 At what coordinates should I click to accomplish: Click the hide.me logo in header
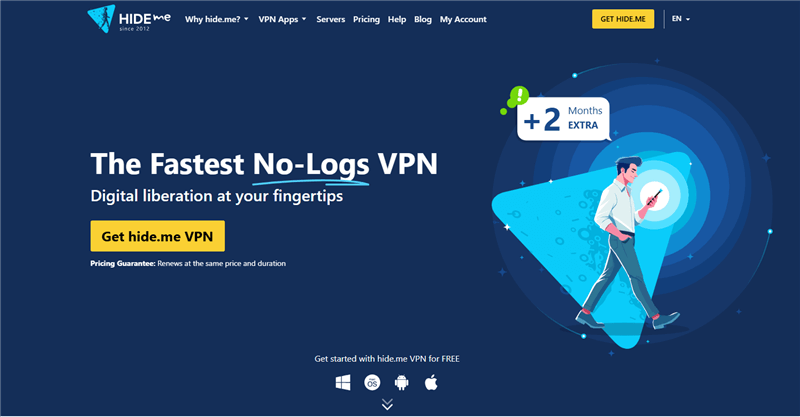tap(129, 19)
